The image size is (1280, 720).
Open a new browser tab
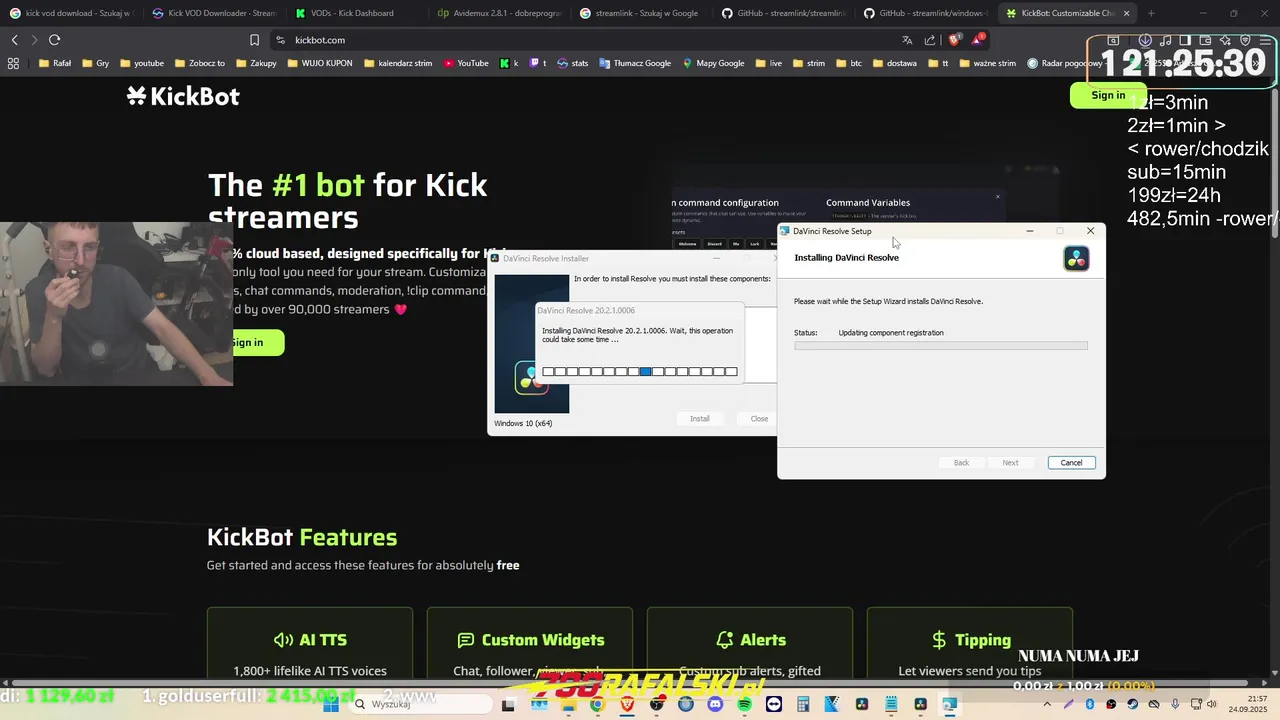pos(1151,13)
